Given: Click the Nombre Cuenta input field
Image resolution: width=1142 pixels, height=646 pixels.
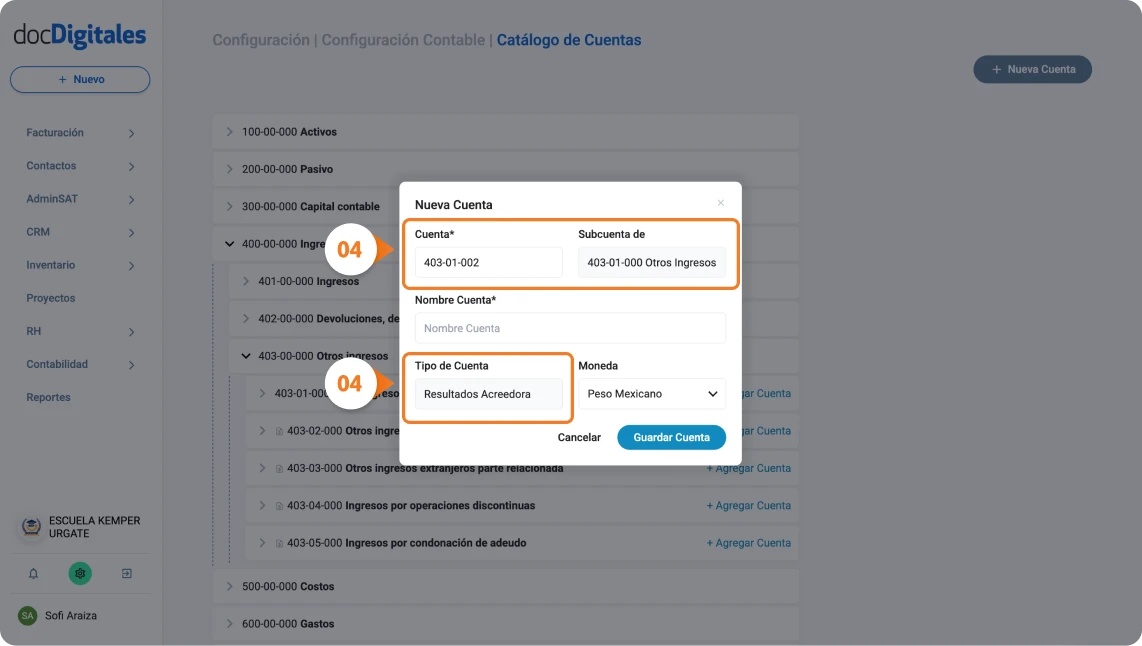Looking at the screenshot, I should (570, 328).
